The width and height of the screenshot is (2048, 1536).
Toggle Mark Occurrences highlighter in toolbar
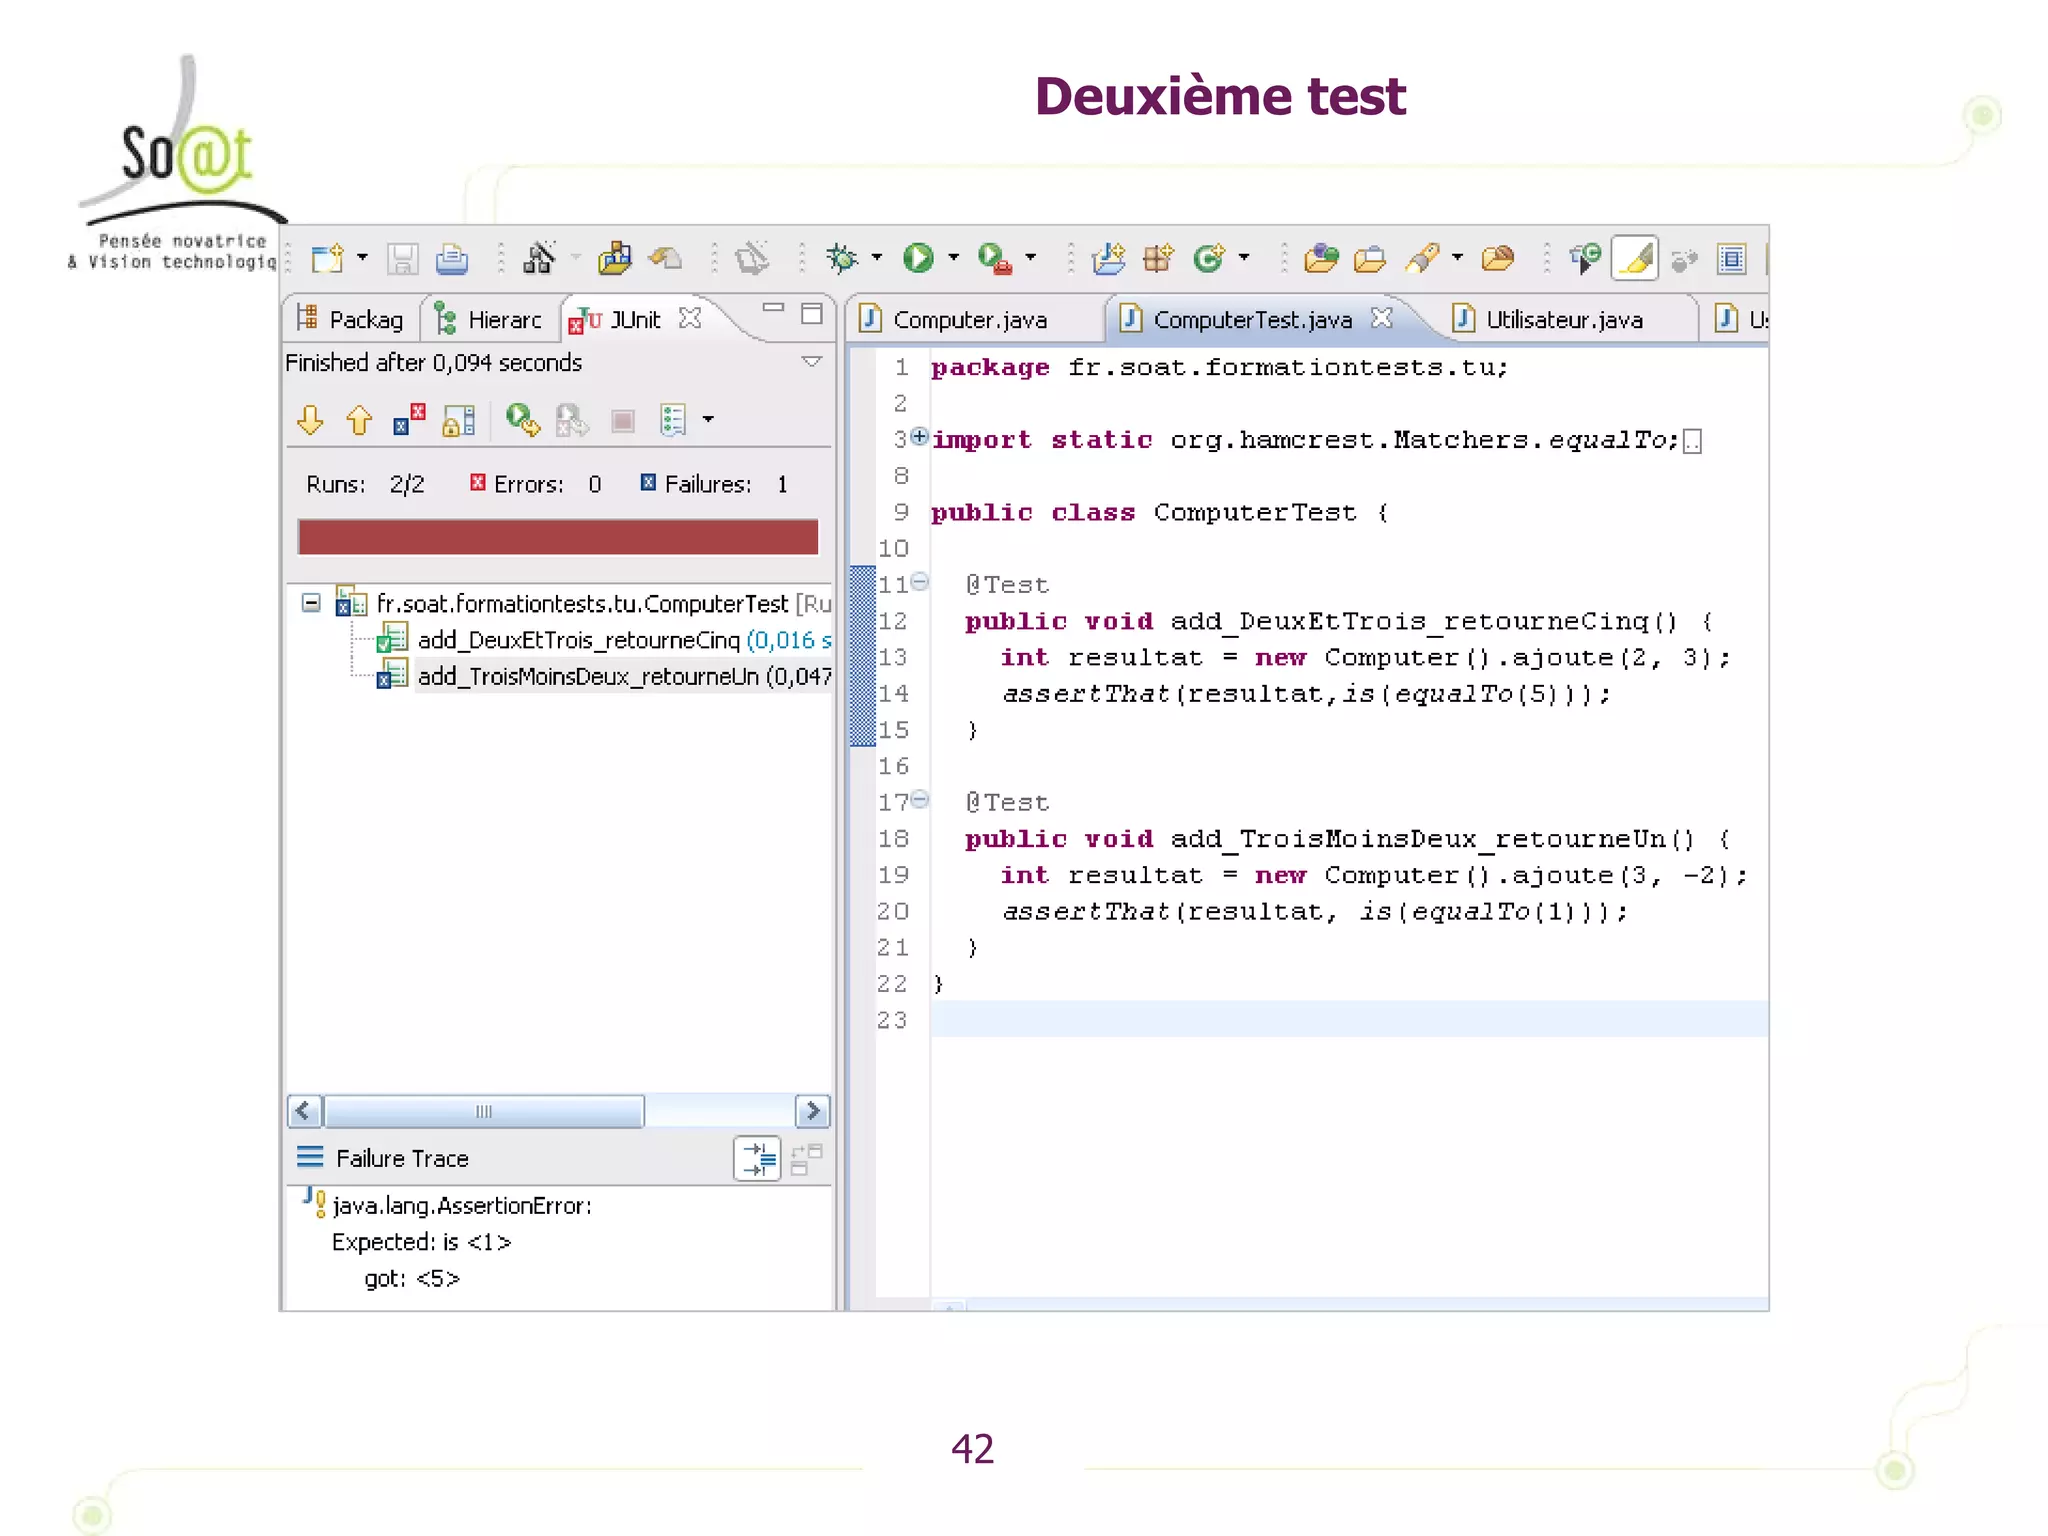(1635, 259)
